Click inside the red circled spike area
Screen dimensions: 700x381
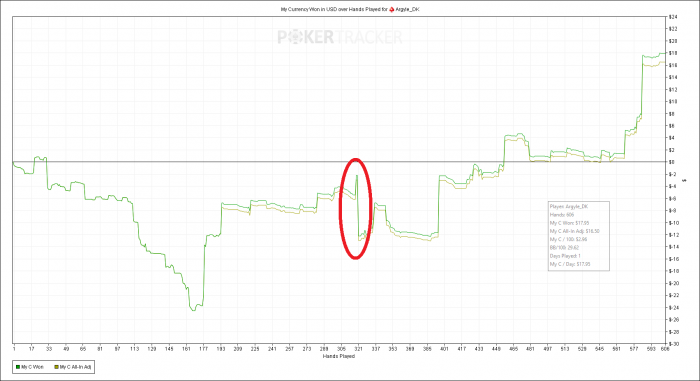coord(356,209)
